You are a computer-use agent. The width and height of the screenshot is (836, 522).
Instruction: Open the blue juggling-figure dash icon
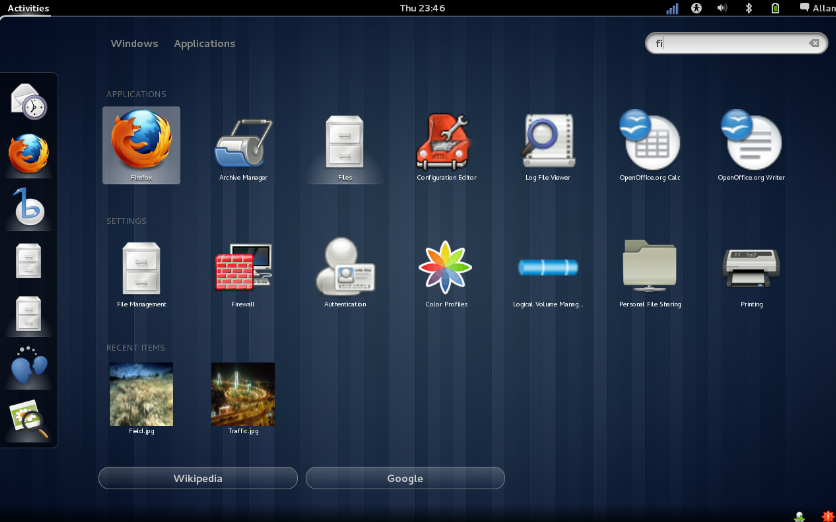point(29,366)
